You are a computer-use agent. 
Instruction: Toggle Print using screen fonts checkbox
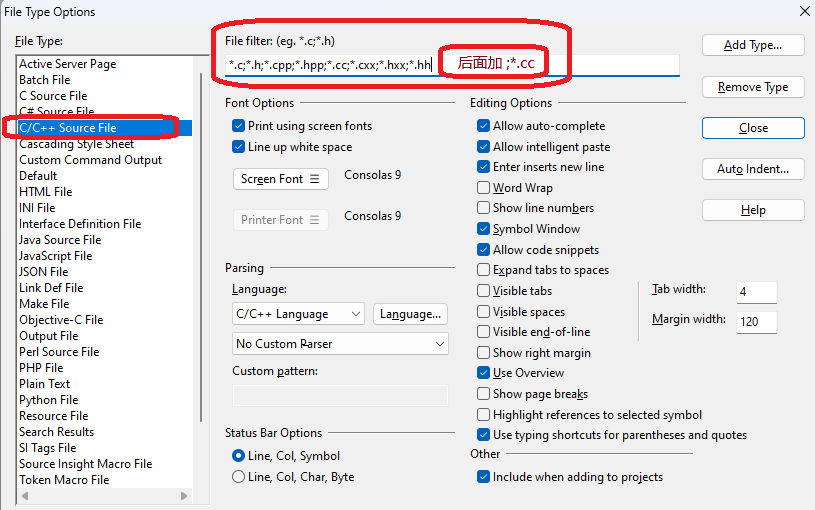click(239, 126)
